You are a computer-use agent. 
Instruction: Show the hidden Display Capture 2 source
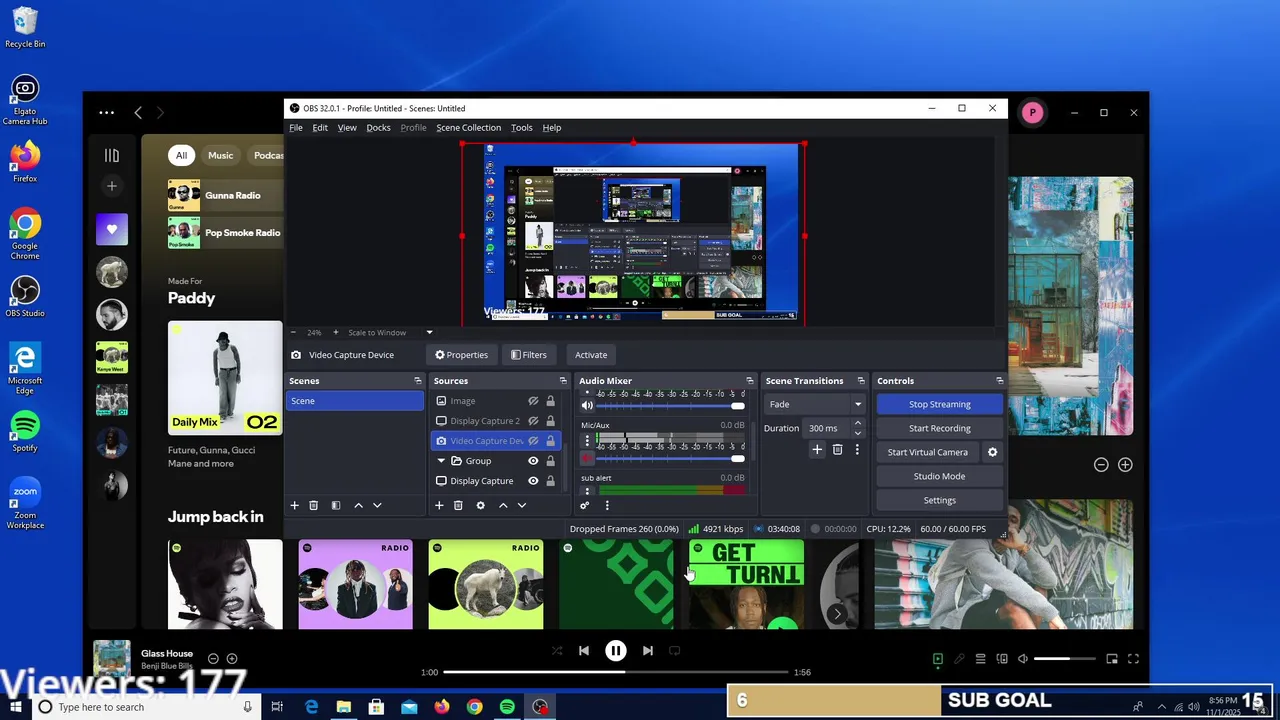[x=533, y=421]
